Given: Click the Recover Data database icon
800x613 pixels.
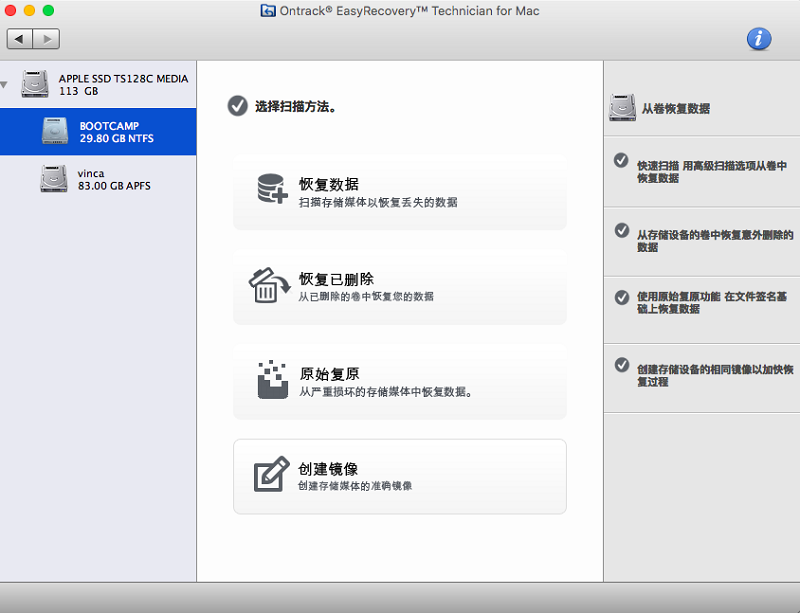Looking at the screenshot, I should click(271, 190).
